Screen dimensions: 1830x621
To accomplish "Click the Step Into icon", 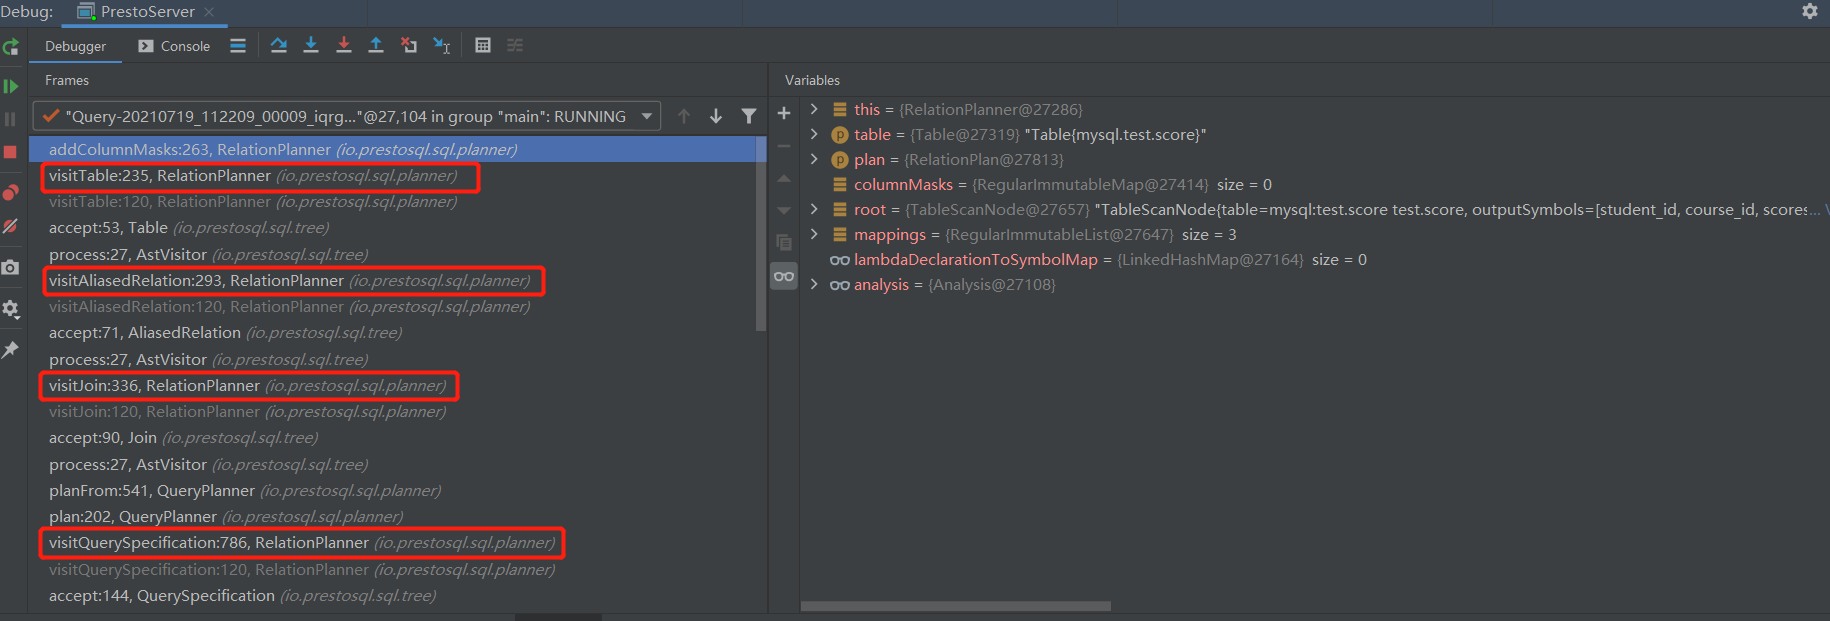I will pyautogui.click(x=311, y=45).
